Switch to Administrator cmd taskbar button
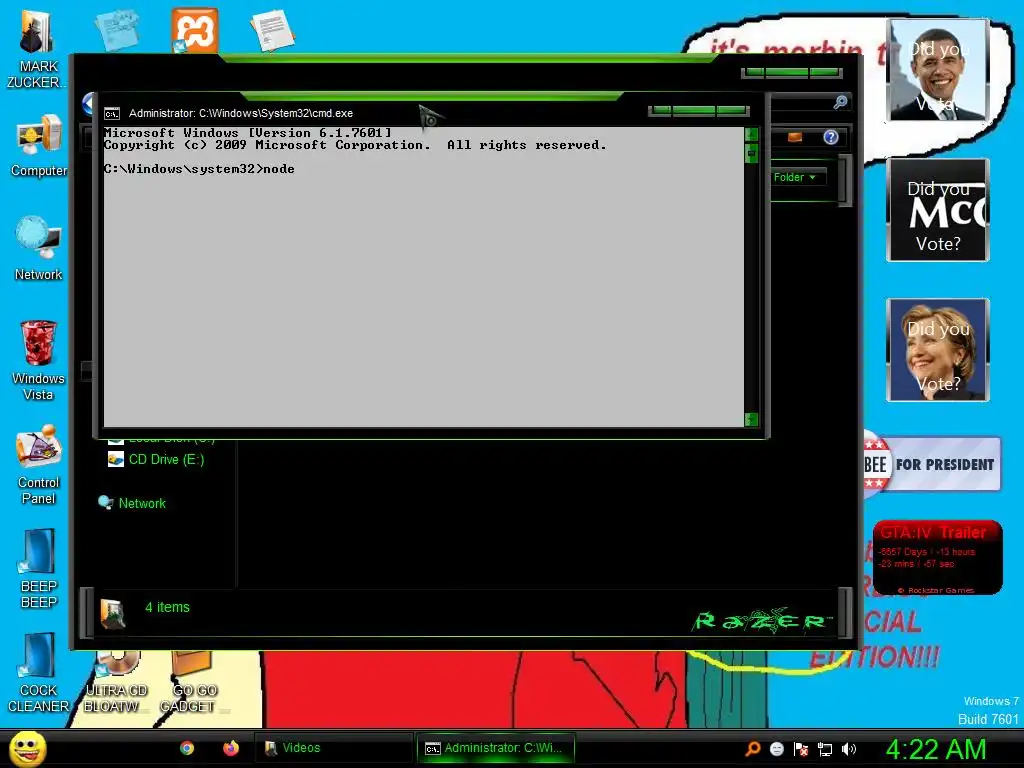Image resolution: width=1024 pixels, height=768 pixels. point(496,748)
